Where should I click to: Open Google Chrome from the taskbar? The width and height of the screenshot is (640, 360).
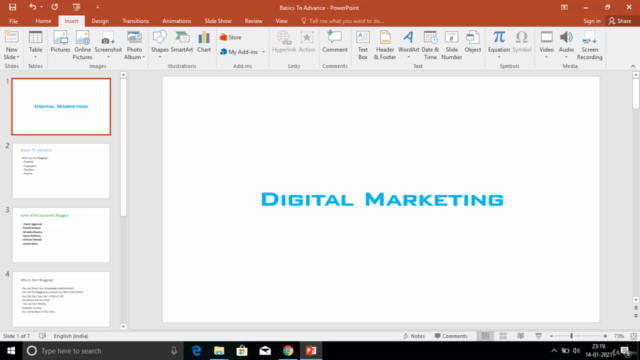click(x=288, y=351)
